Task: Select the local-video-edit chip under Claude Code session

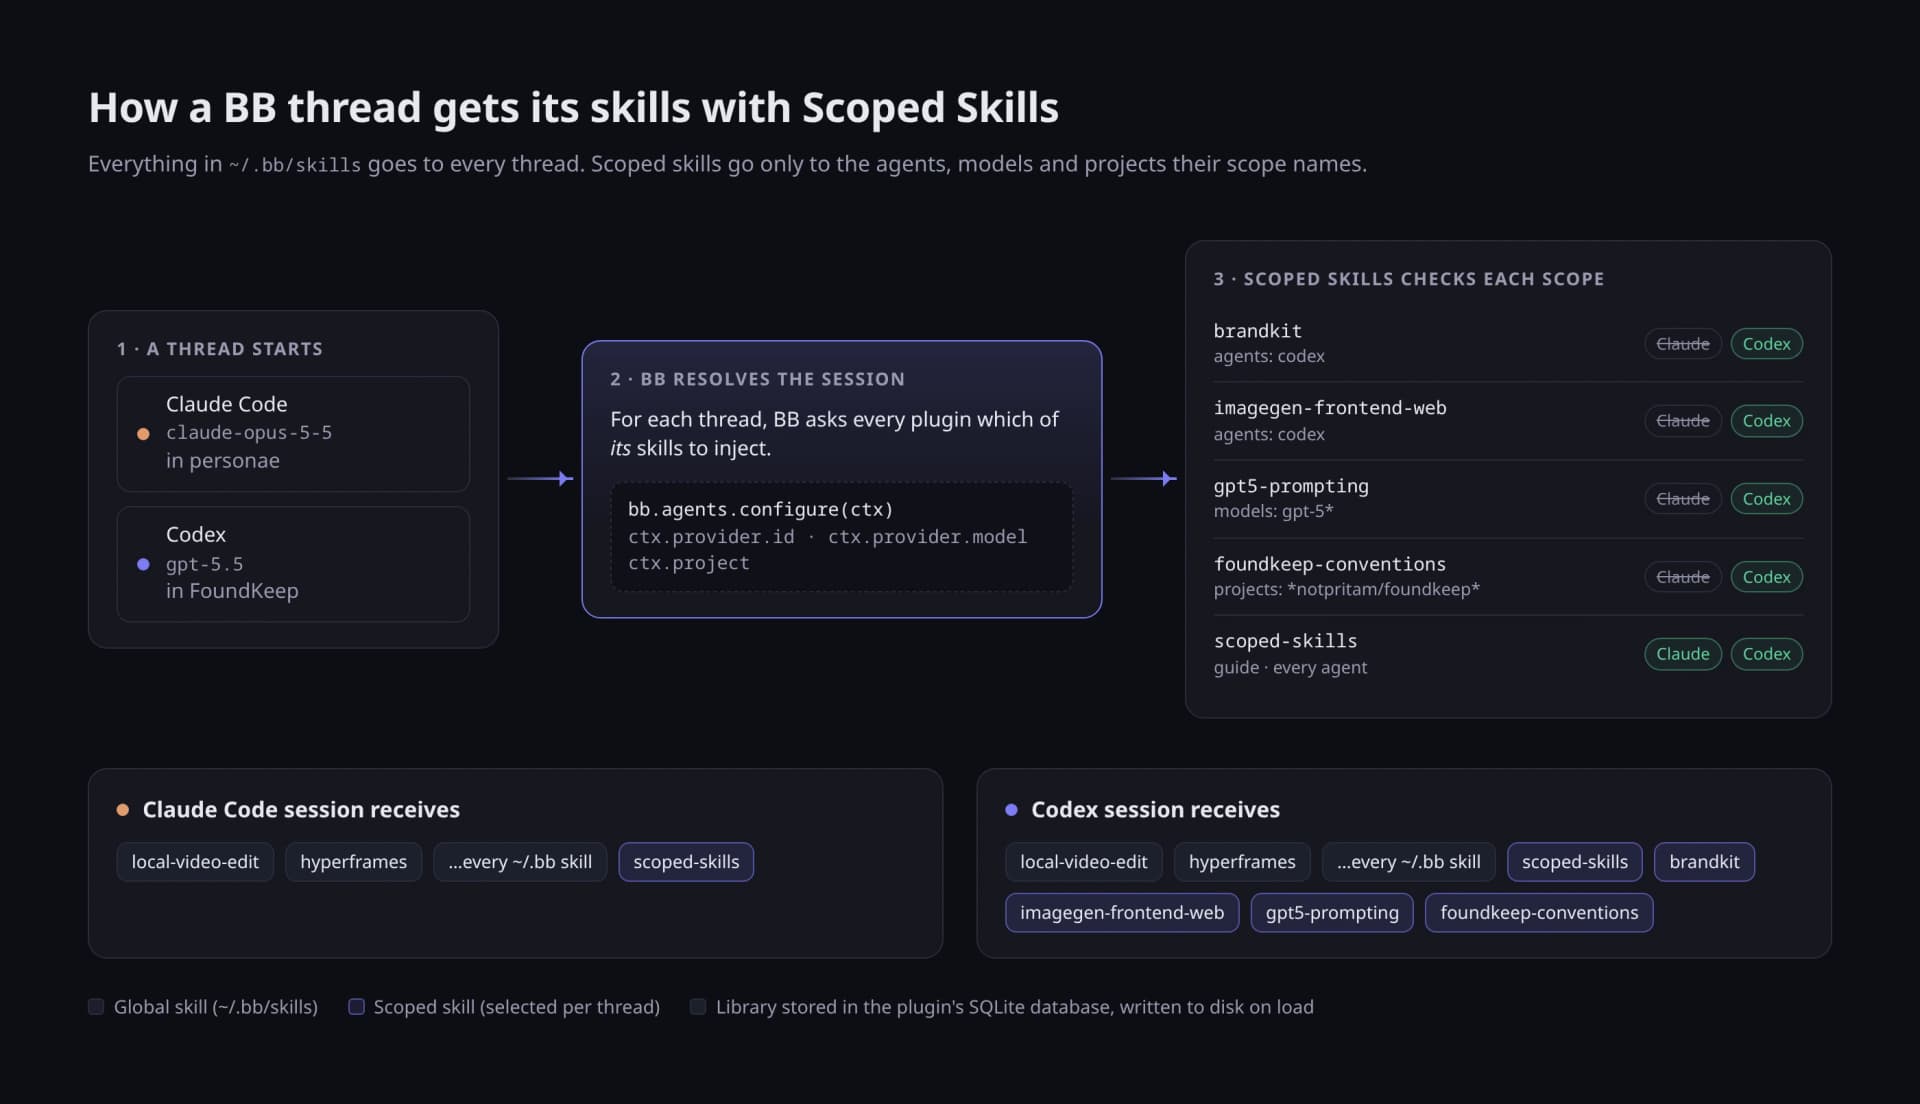Action: point(195,862)
